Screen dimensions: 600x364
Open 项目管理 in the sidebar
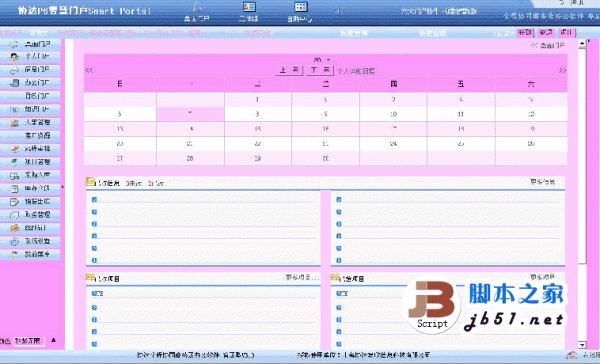30,162
